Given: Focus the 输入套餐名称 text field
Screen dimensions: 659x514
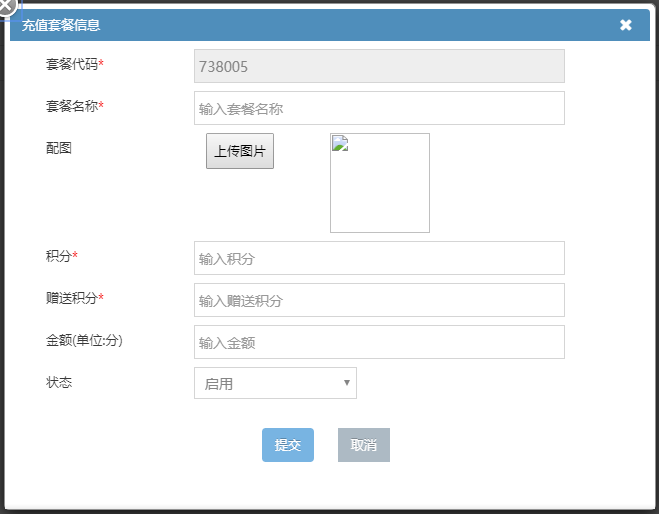Looking at the screenshot, I should 379,108.
